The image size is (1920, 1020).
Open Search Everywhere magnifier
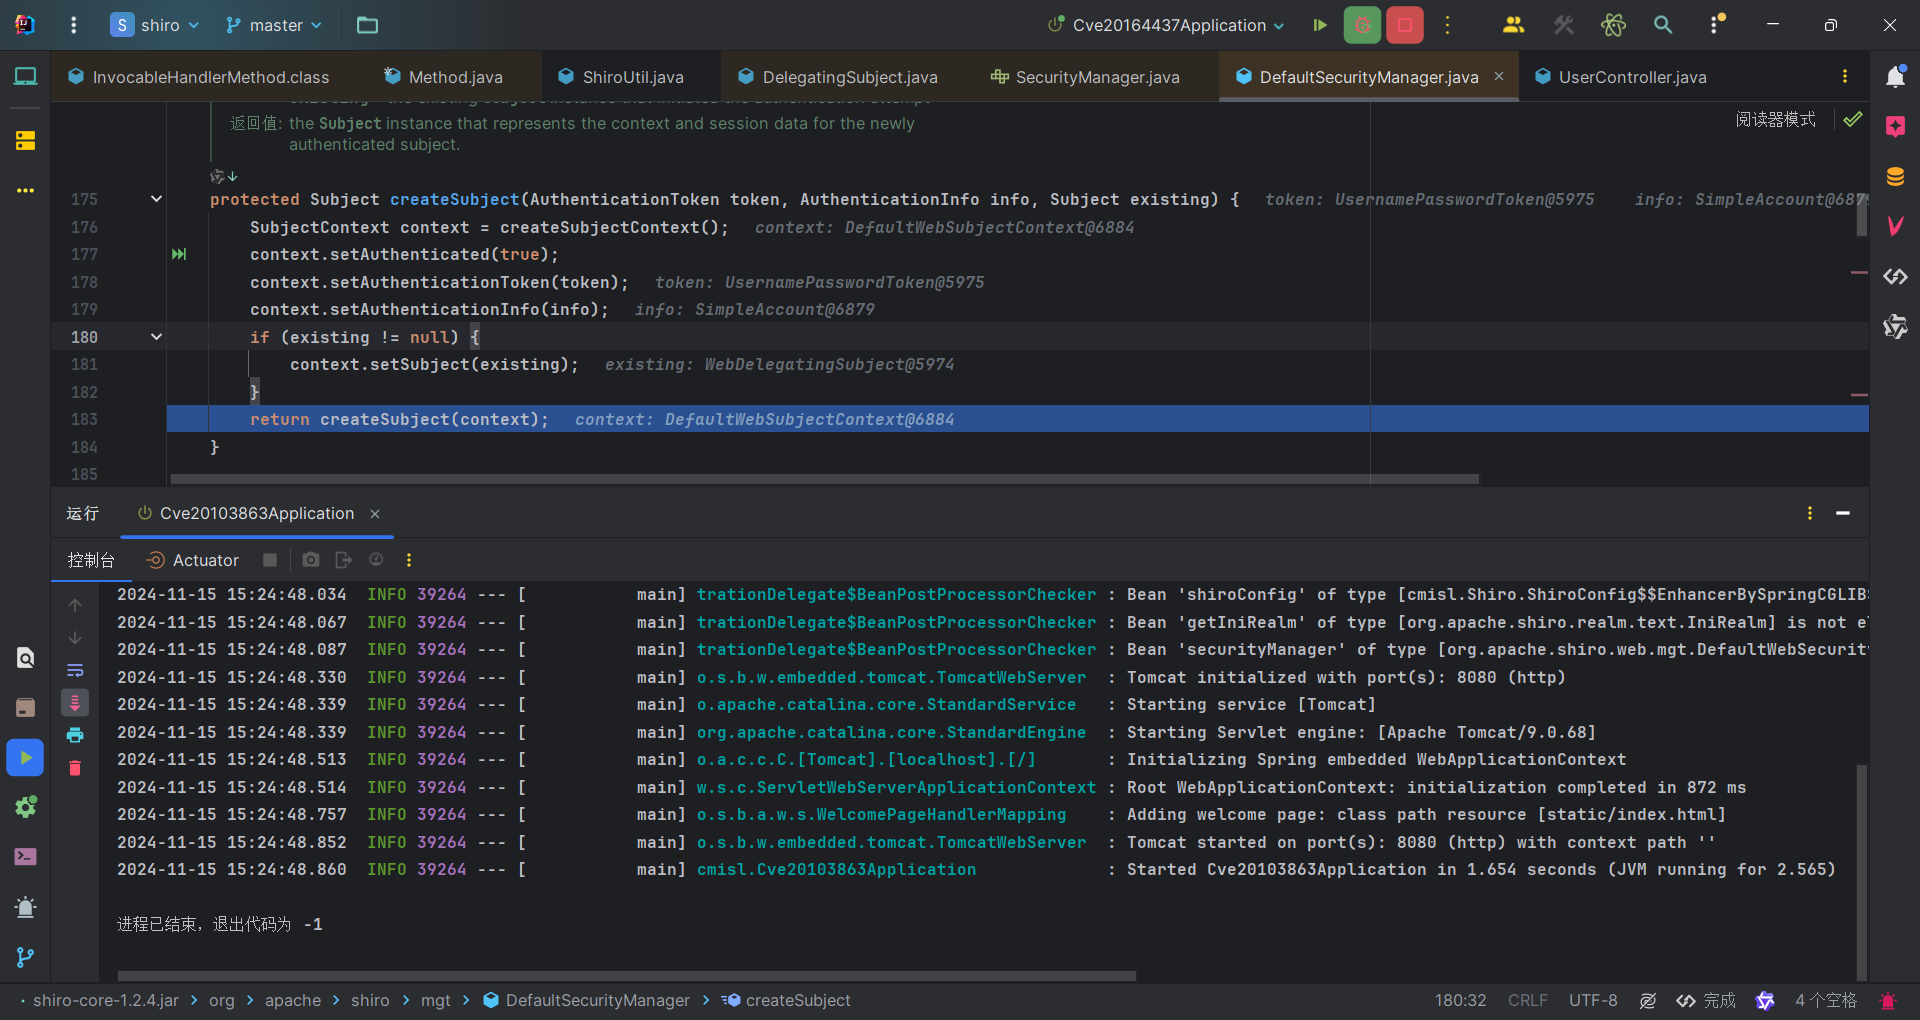[x=1663, y=25]
